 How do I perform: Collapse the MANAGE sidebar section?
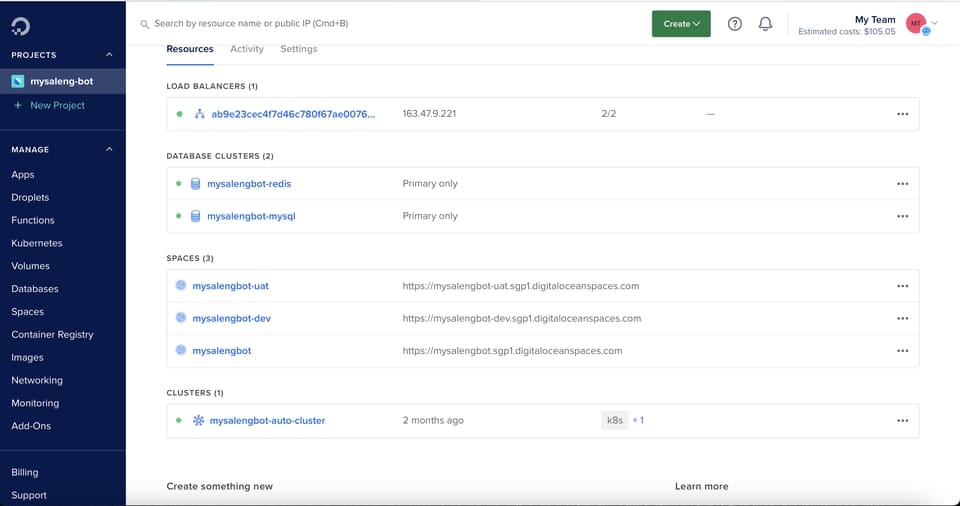109,149
